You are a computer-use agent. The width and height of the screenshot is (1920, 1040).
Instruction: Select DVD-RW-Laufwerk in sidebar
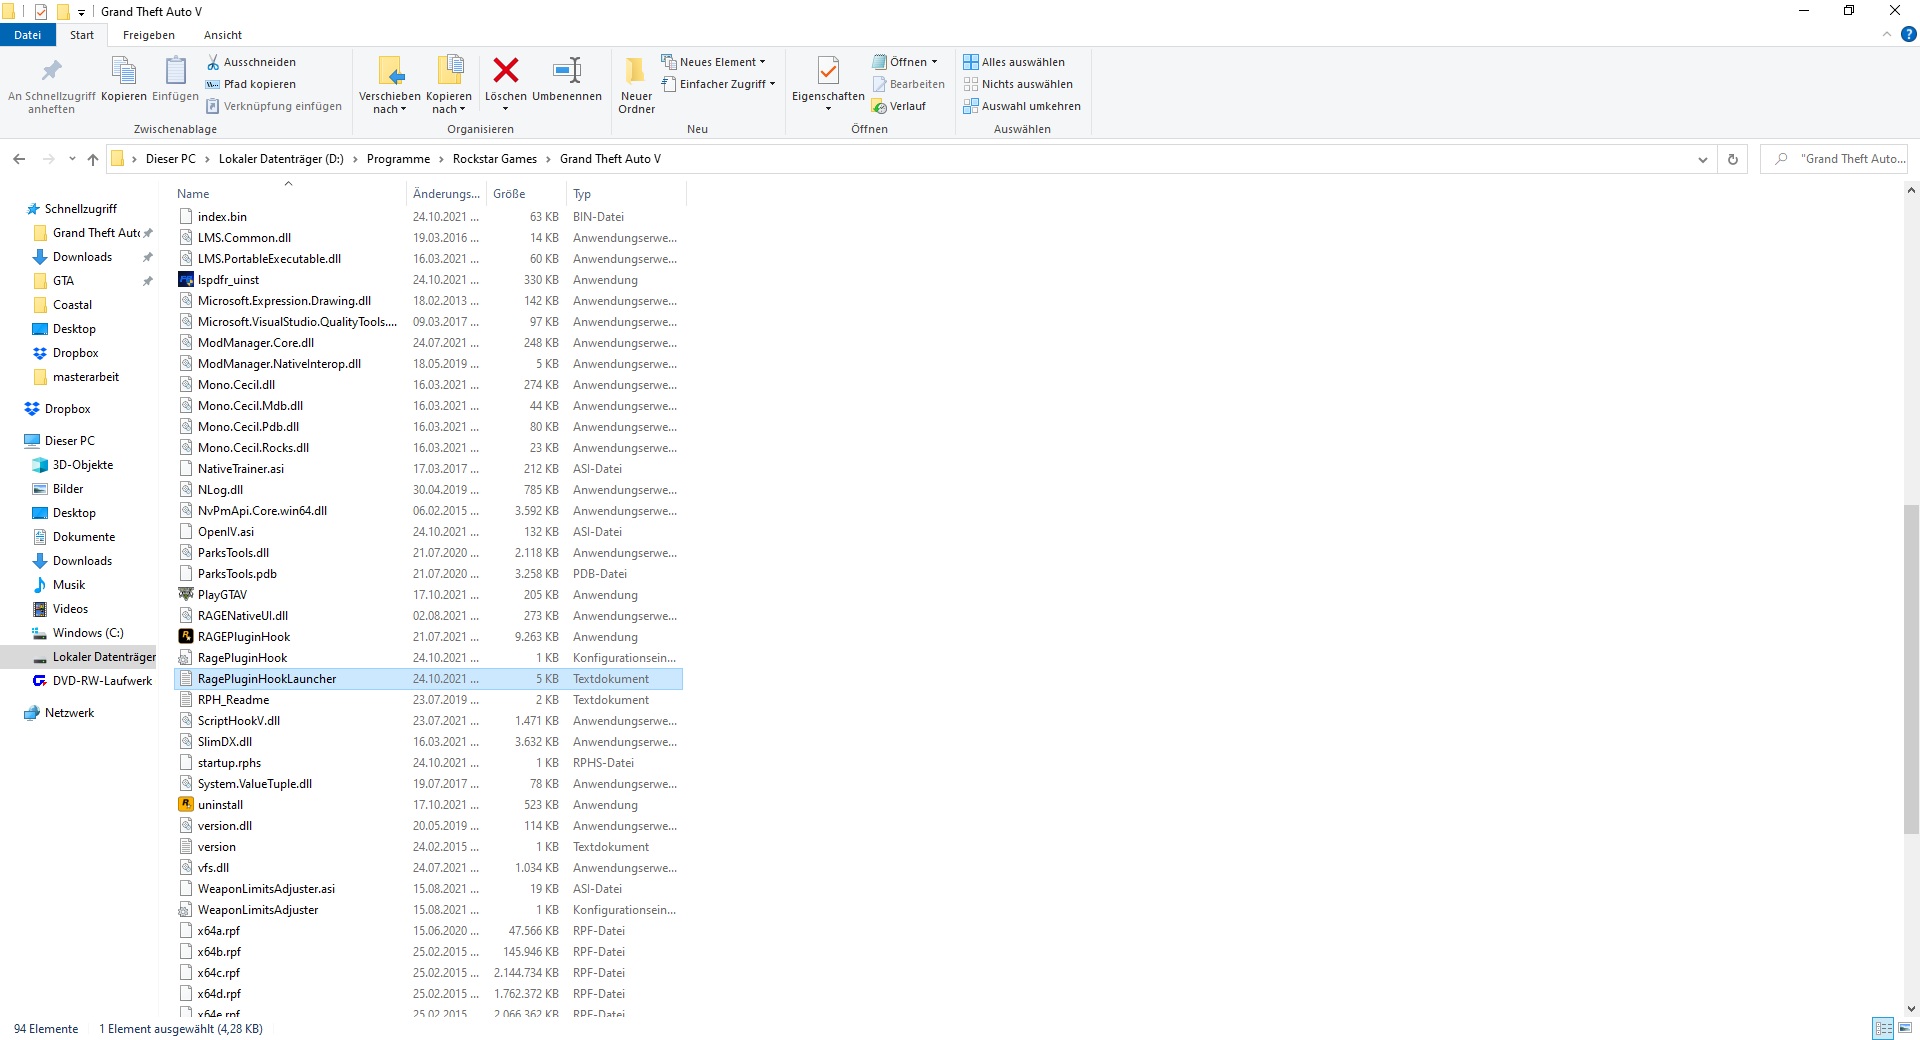coord(102,681)
